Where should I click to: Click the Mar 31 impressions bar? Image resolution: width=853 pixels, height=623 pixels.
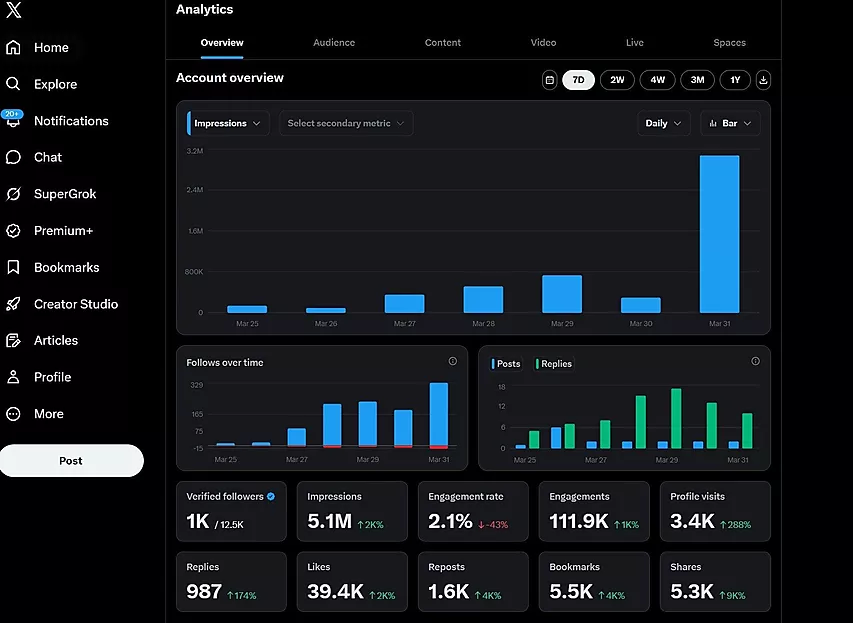[x=719, y=234]
